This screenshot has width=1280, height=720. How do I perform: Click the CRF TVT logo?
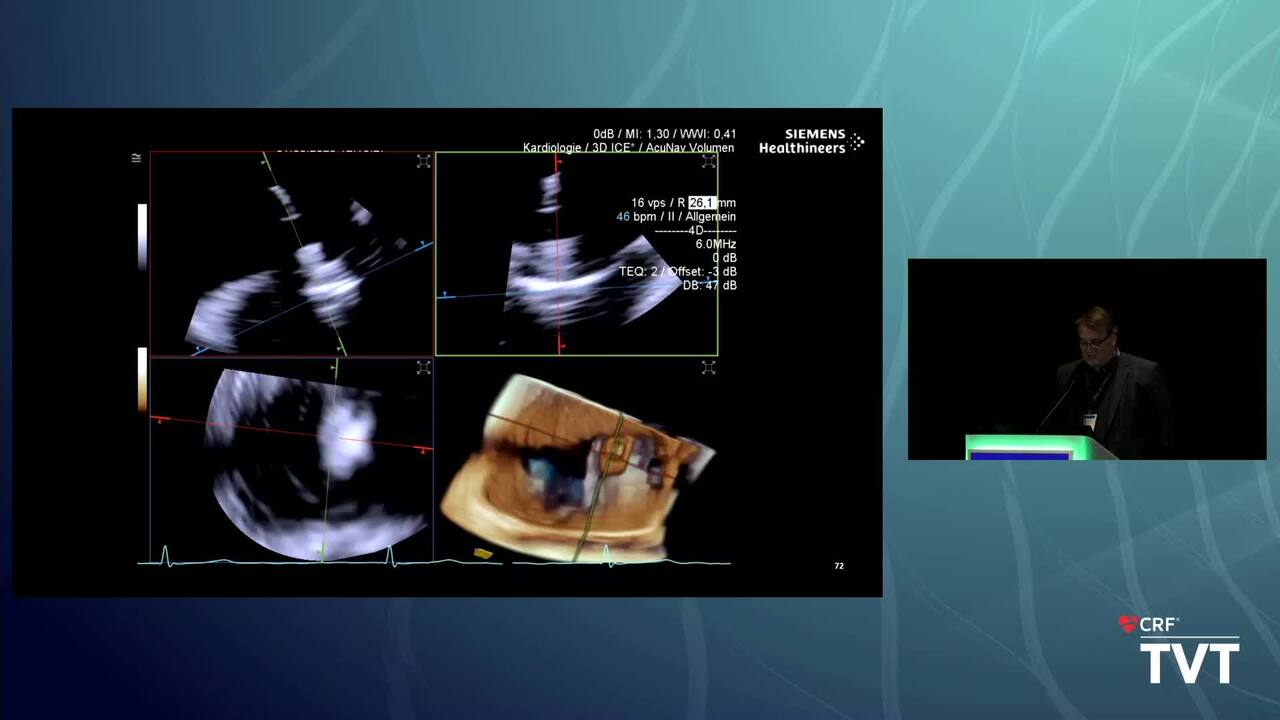pos(1179,648)
